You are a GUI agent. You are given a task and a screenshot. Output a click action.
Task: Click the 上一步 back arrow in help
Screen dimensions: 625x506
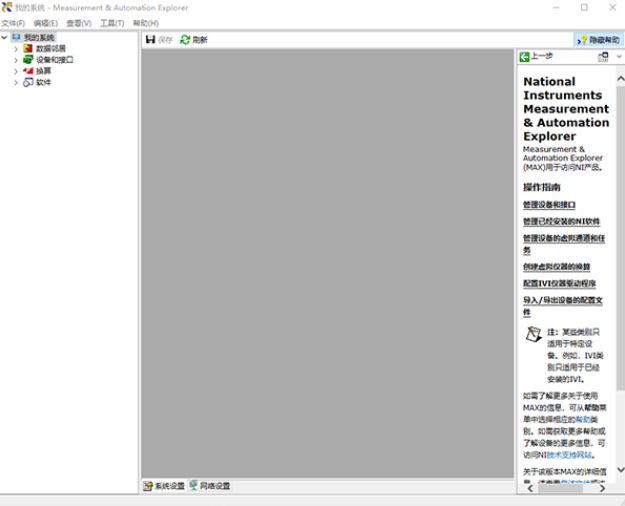524,57
